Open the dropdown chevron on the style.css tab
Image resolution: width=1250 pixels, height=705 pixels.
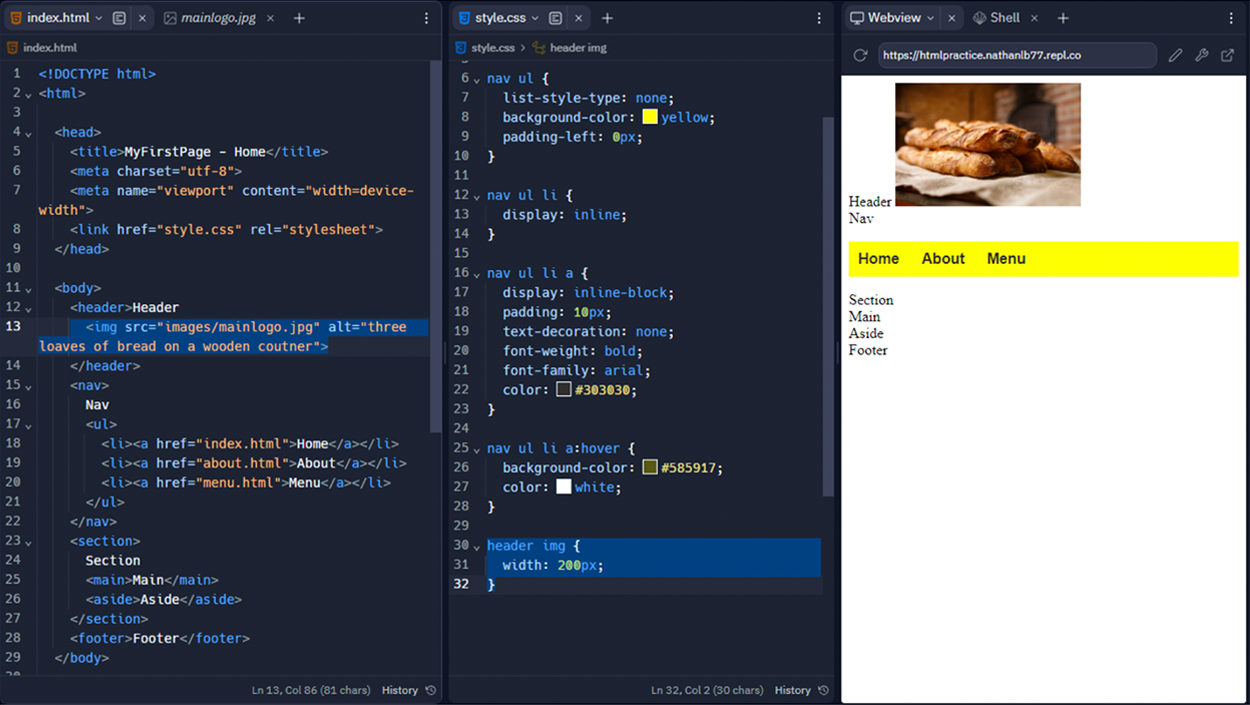[535, 18]
